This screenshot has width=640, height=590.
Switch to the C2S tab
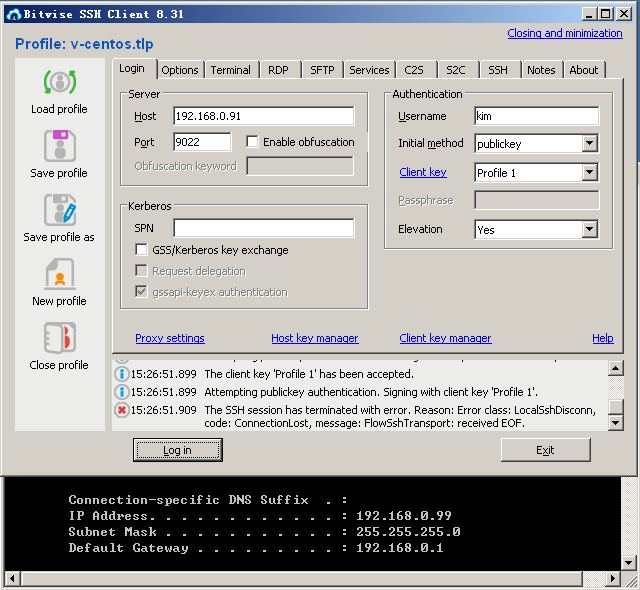click(x=414, y=70)
